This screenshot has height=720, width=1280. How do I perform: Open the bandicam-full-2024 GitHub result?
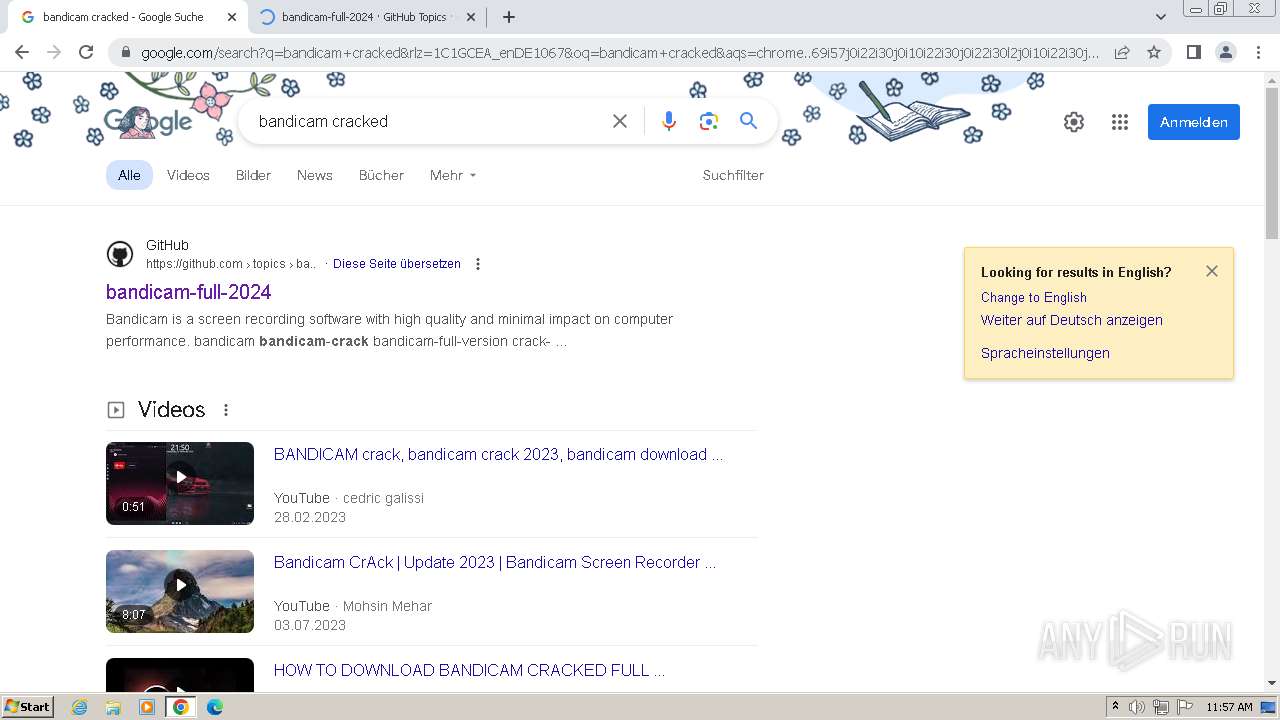(189, 292)
